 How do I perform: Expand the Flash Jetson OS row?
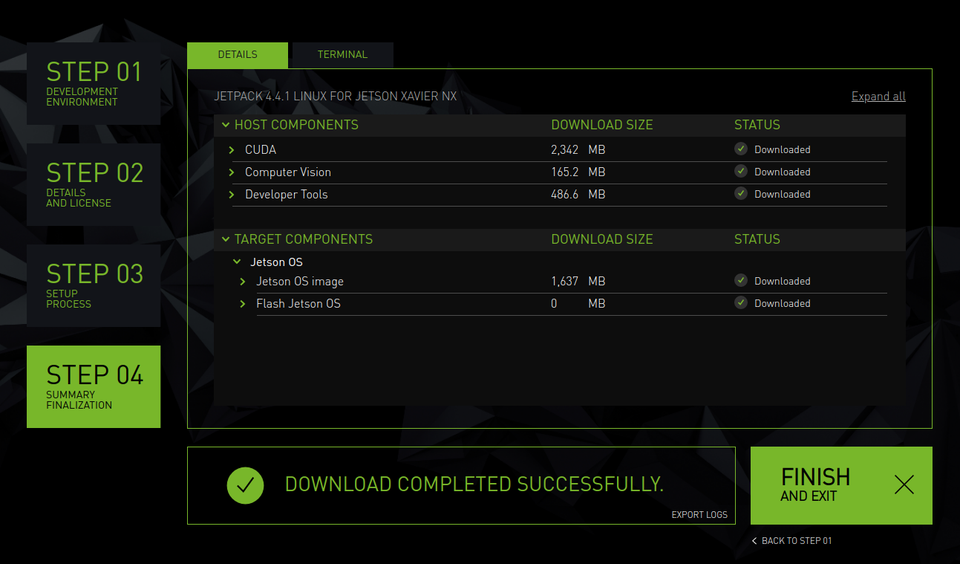[242, 304]
